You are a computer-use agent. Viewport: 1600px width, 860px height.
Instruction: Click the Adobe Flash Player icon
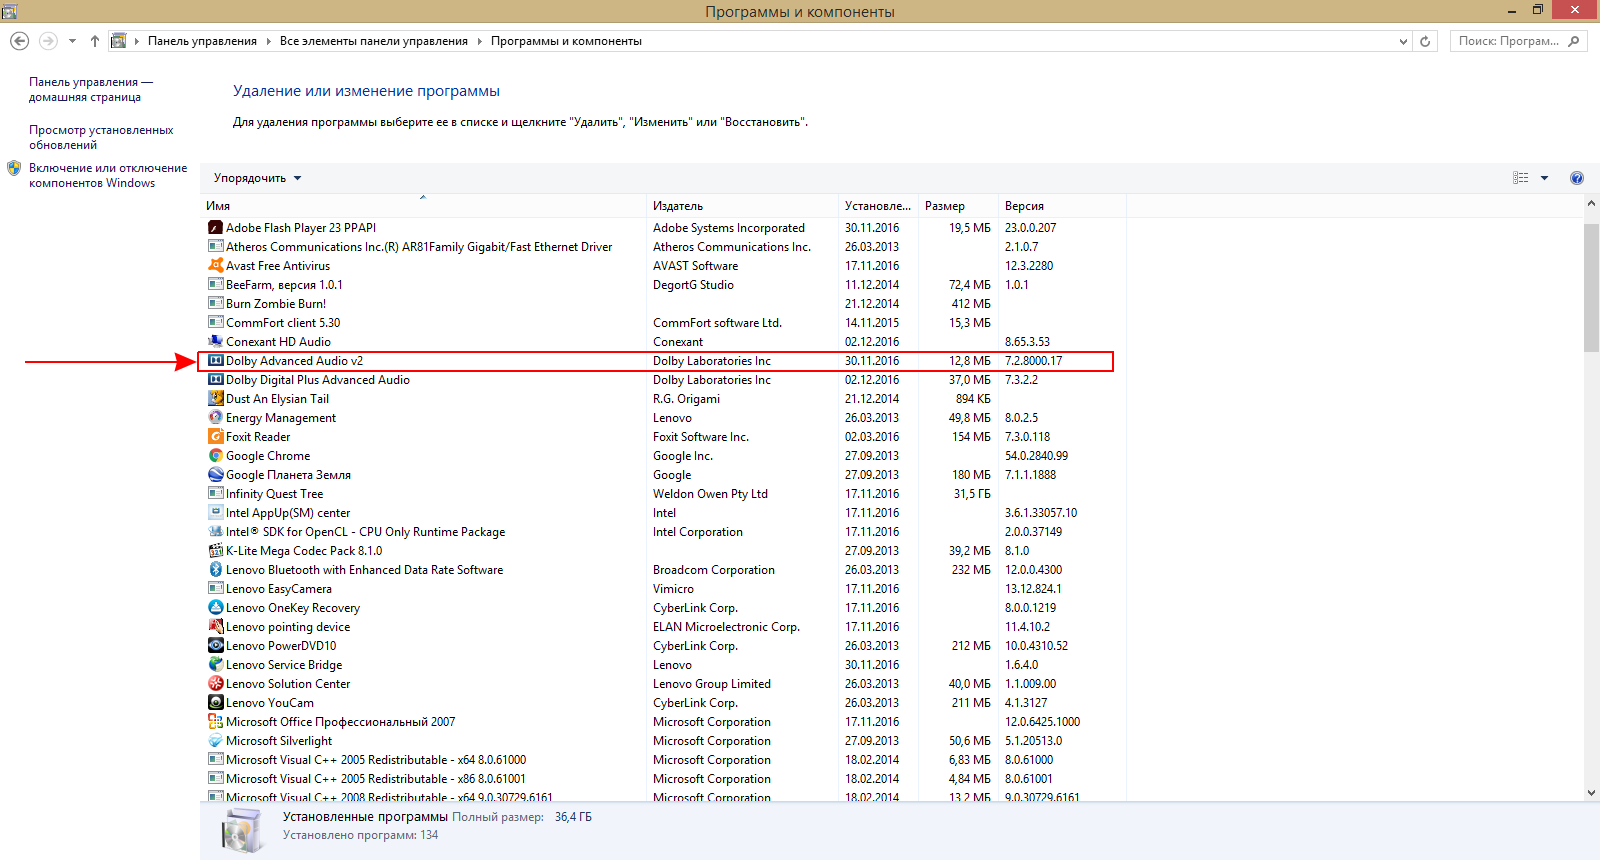215,228
